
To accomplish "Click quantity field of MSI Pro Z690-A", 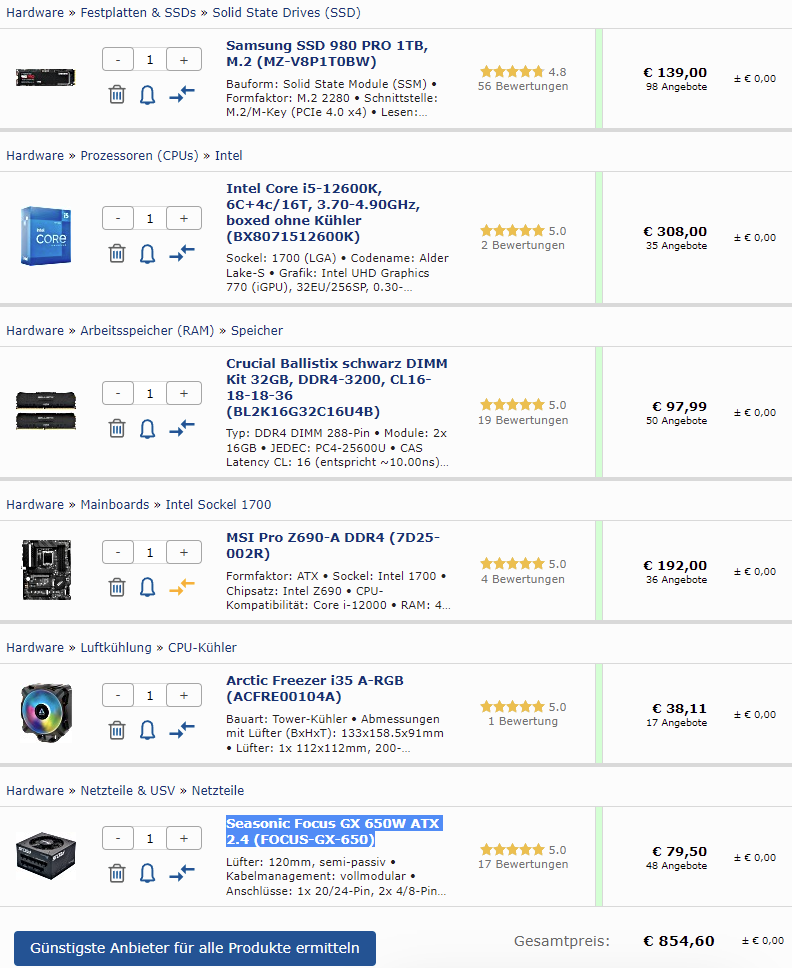I will point(150,553).
